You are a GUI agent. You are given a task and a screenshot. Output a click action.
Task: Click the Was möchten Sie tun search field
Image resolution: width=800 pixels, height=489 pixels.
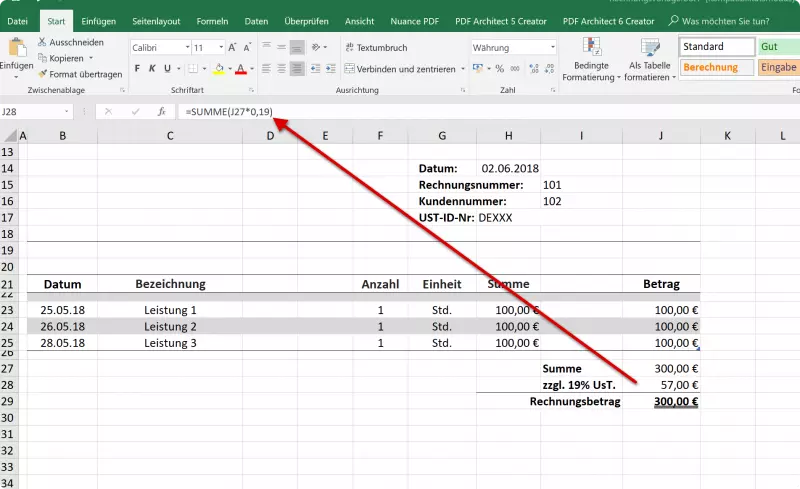719,21
